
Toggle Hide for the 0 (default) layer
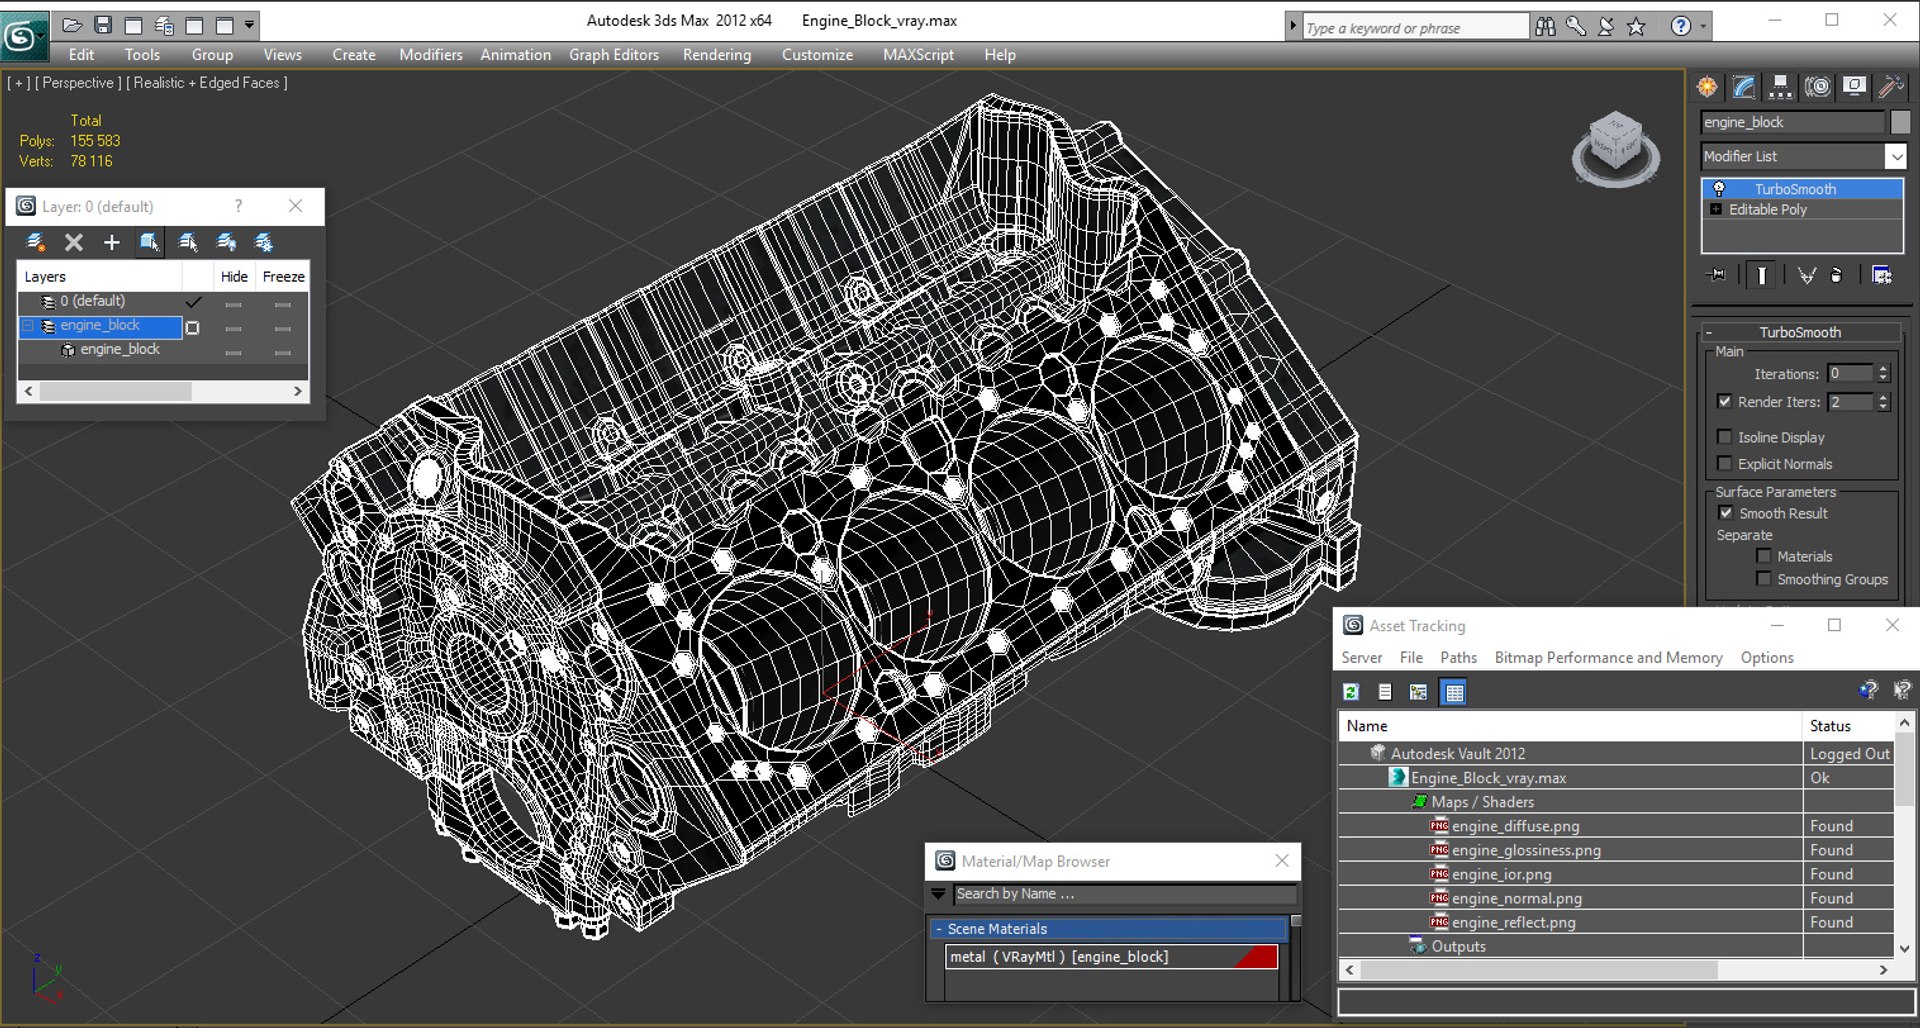point(233,303)
